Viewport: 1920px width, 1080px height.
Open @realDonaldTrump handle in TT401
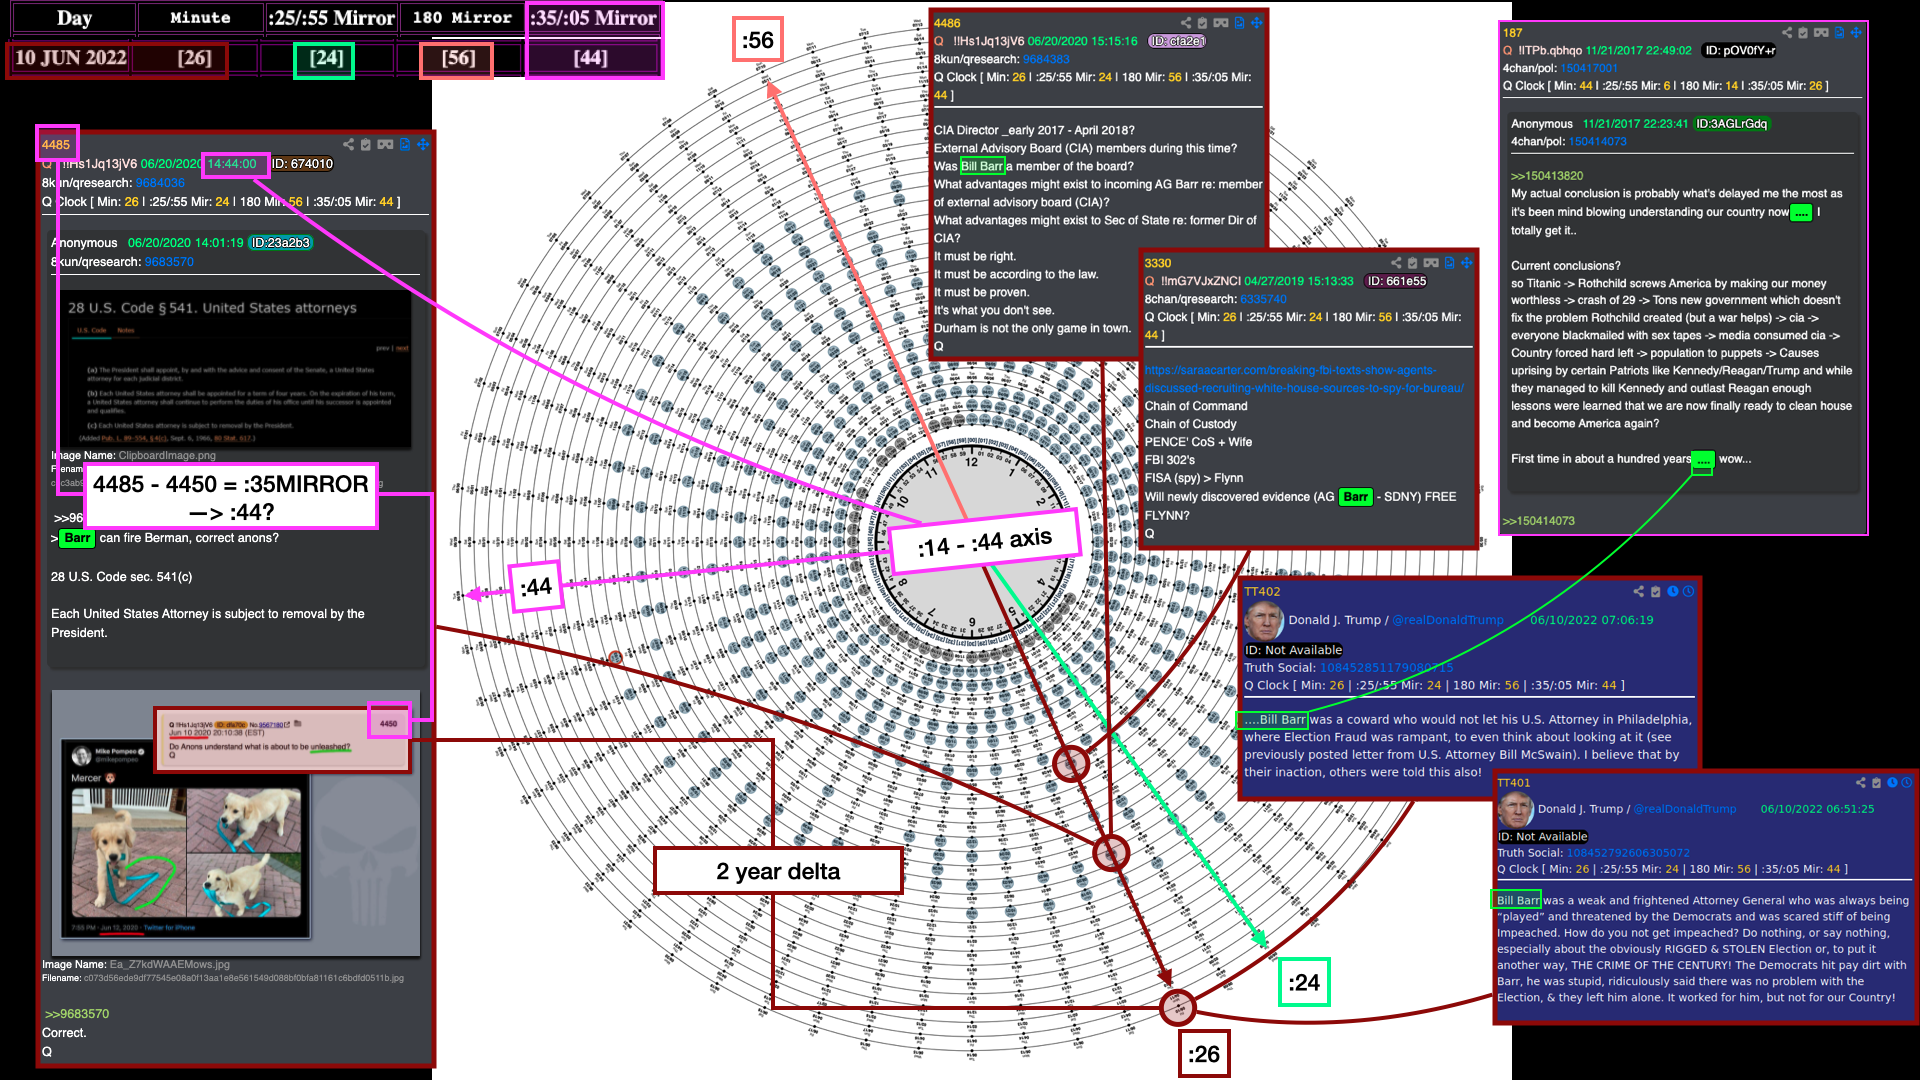click(1685, 809)
